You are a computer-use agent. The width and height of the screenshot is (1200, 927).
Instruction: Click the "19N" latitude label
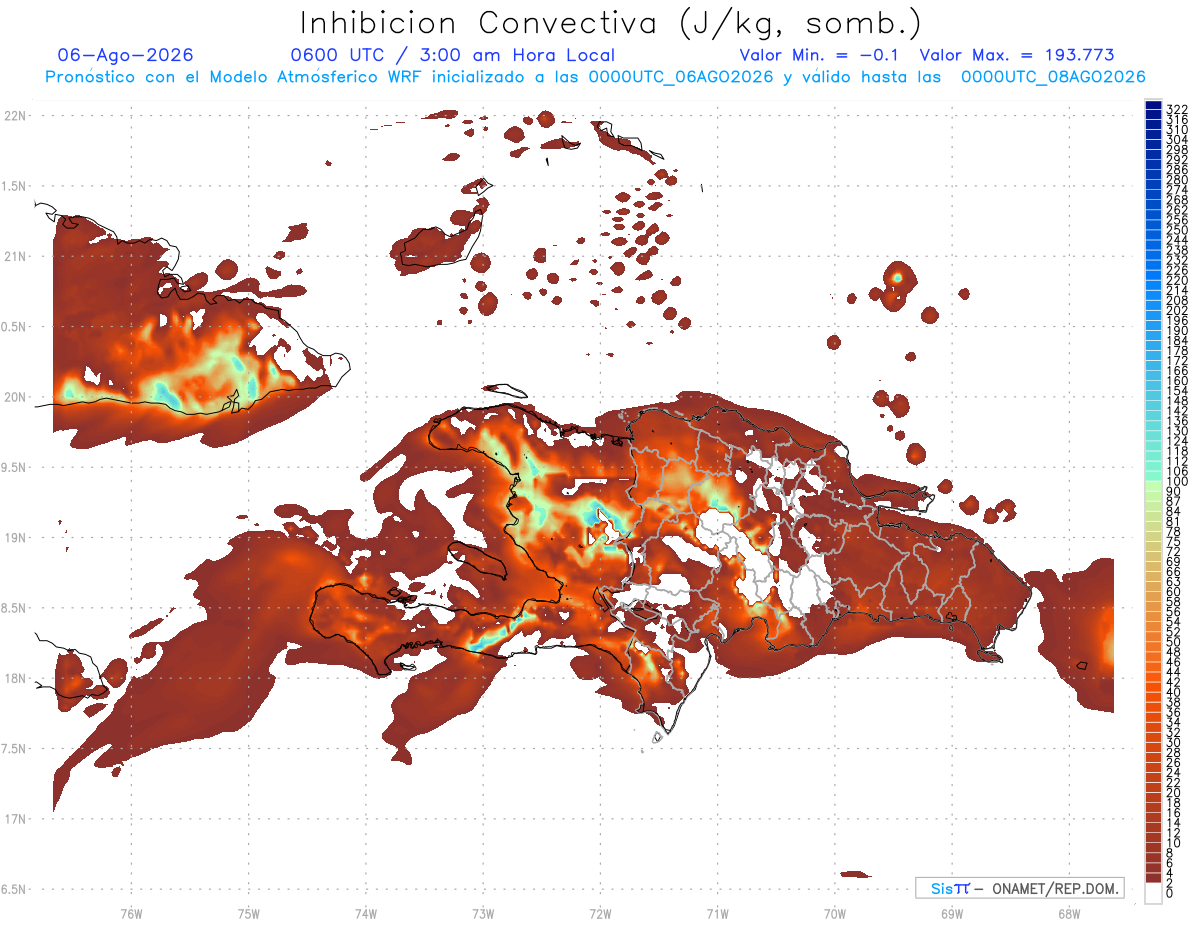[16, 538]
